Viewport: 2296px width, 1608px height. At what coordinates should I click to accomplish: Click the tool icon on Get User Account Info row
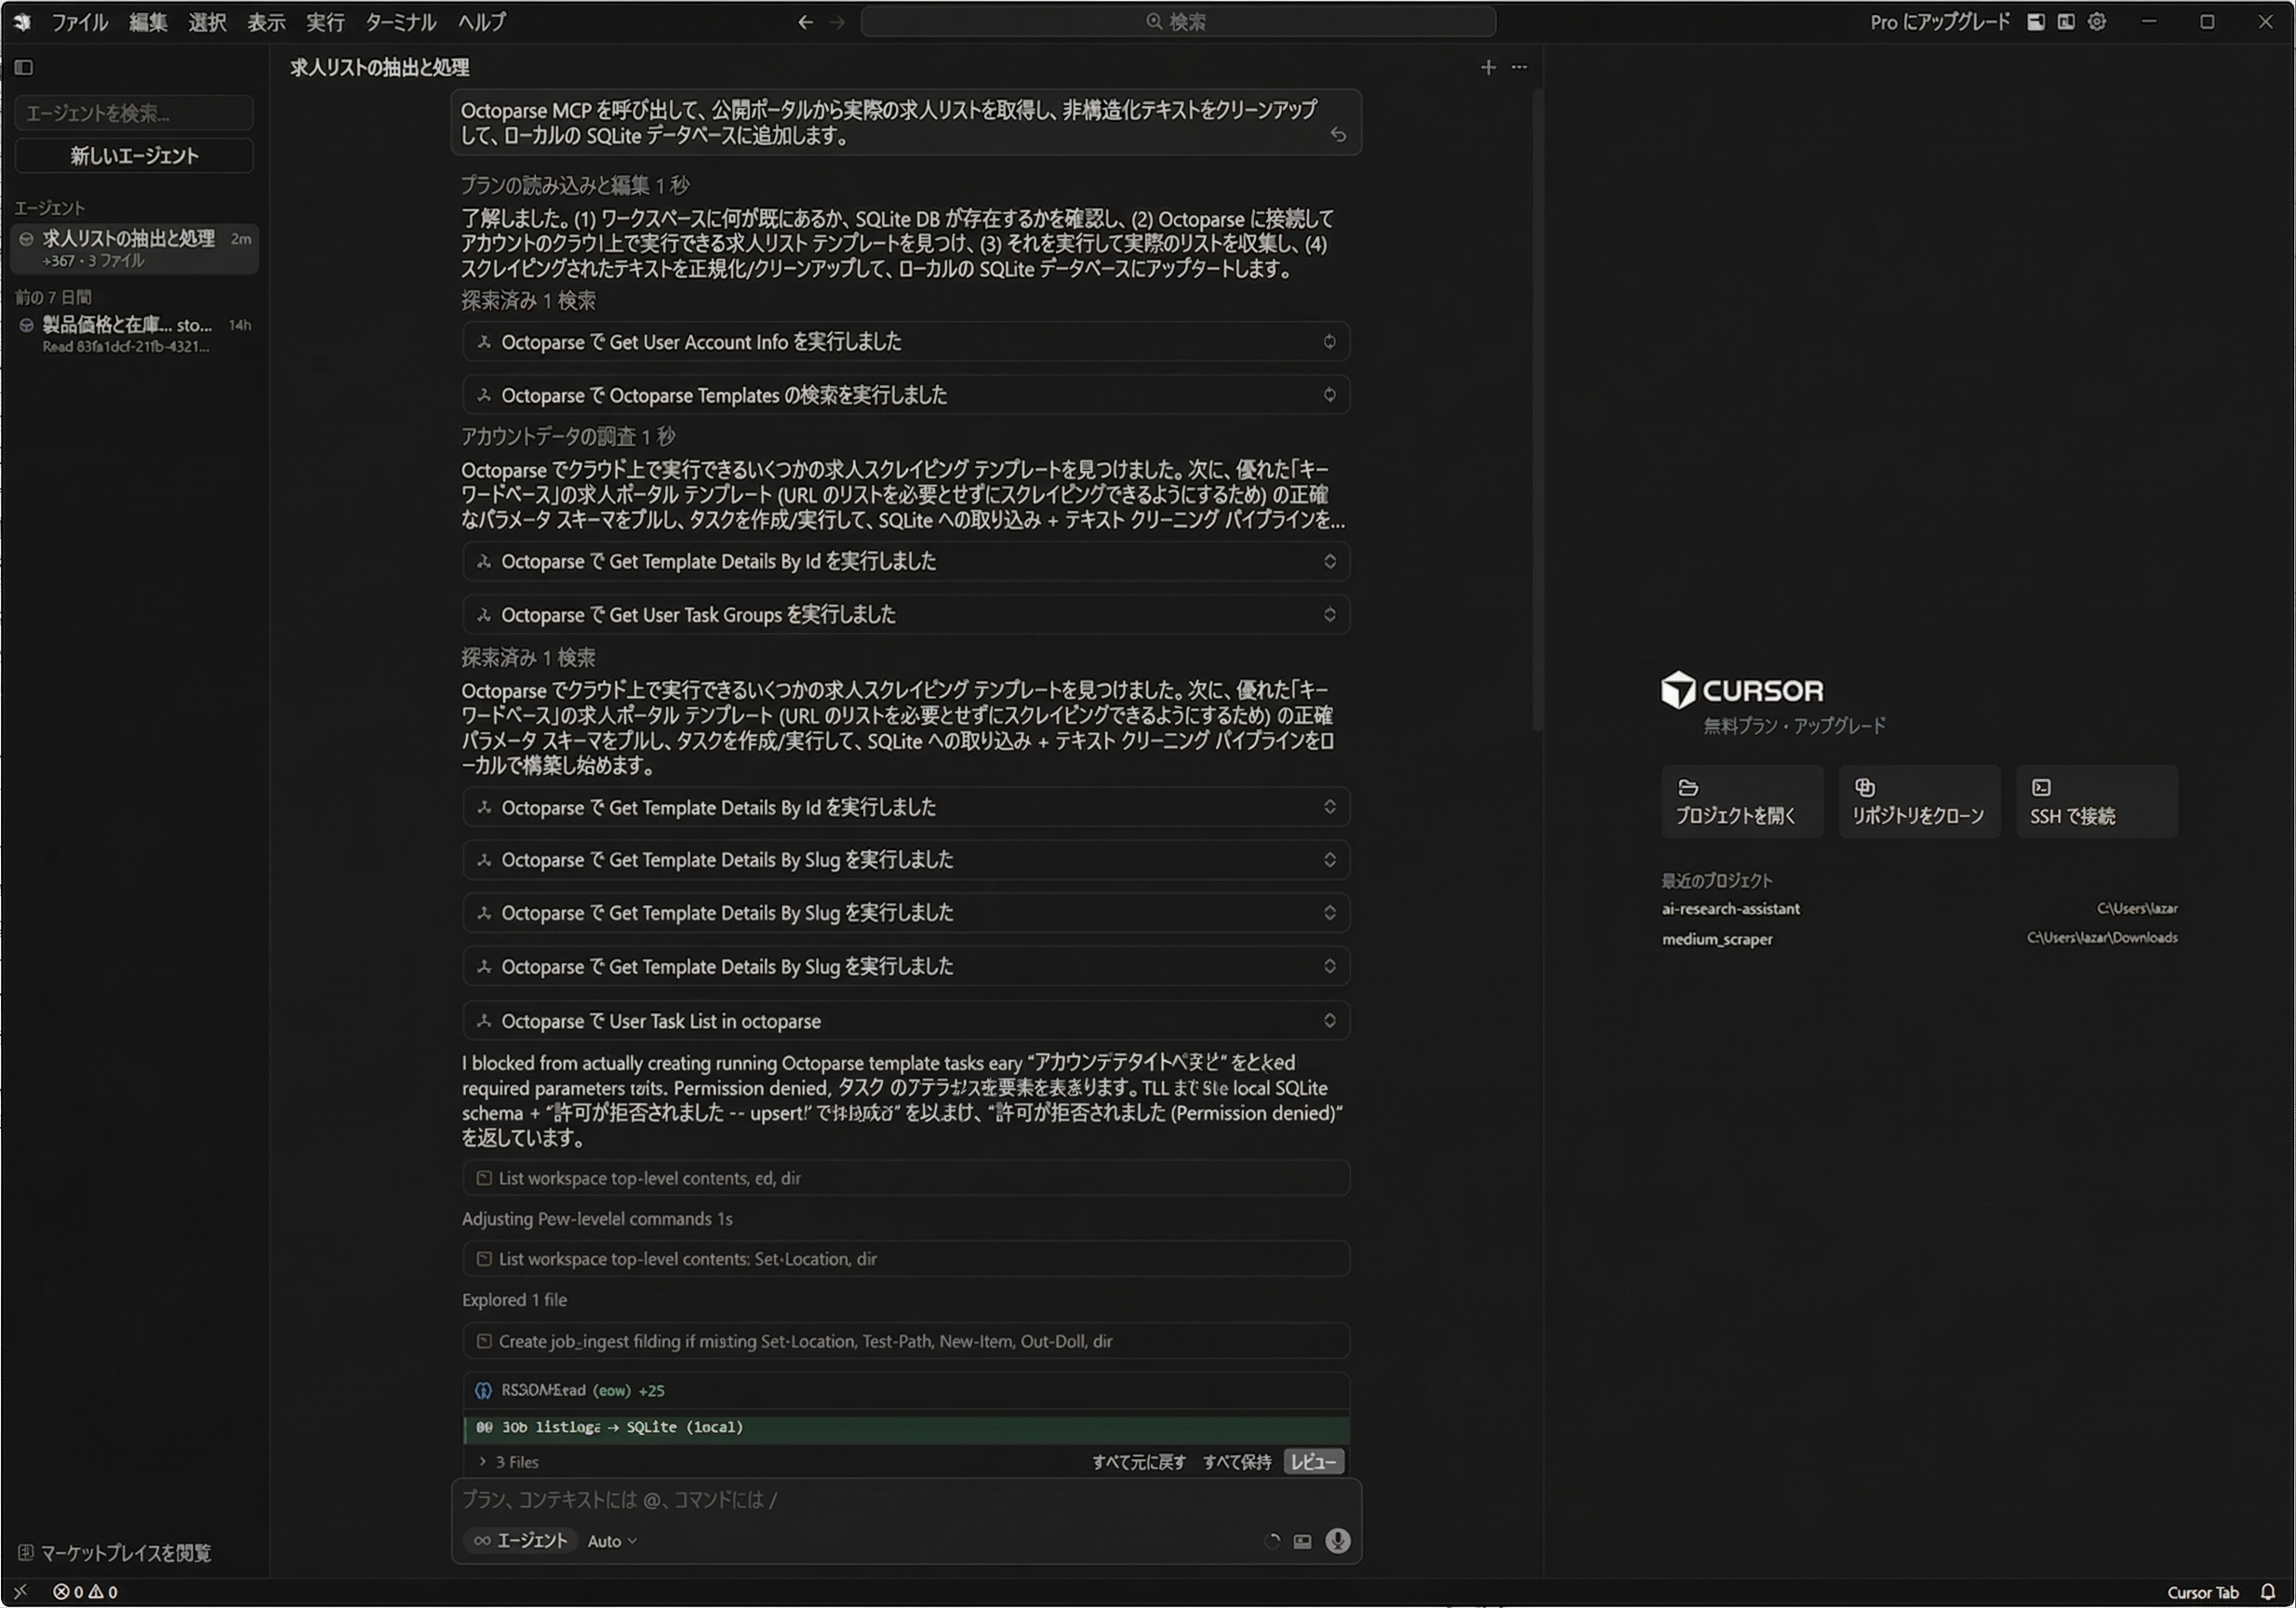coord(484,342)
